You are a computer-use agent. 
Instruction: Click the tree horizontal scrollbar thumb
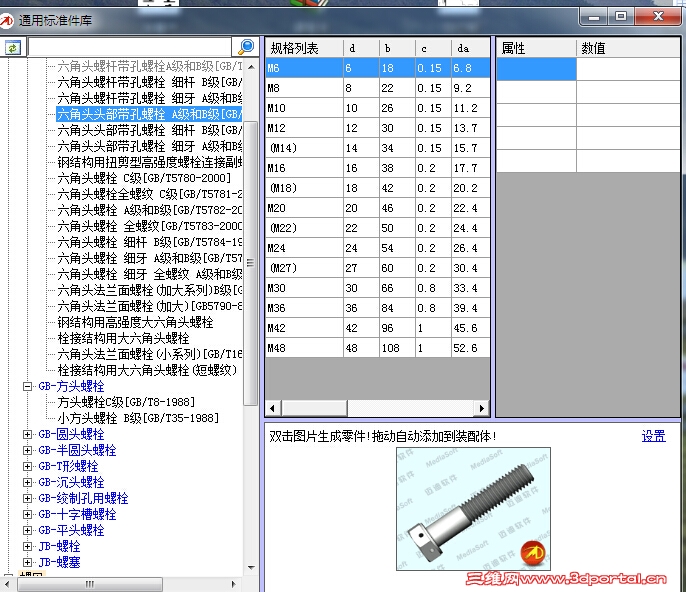click(x=90, y=584)
